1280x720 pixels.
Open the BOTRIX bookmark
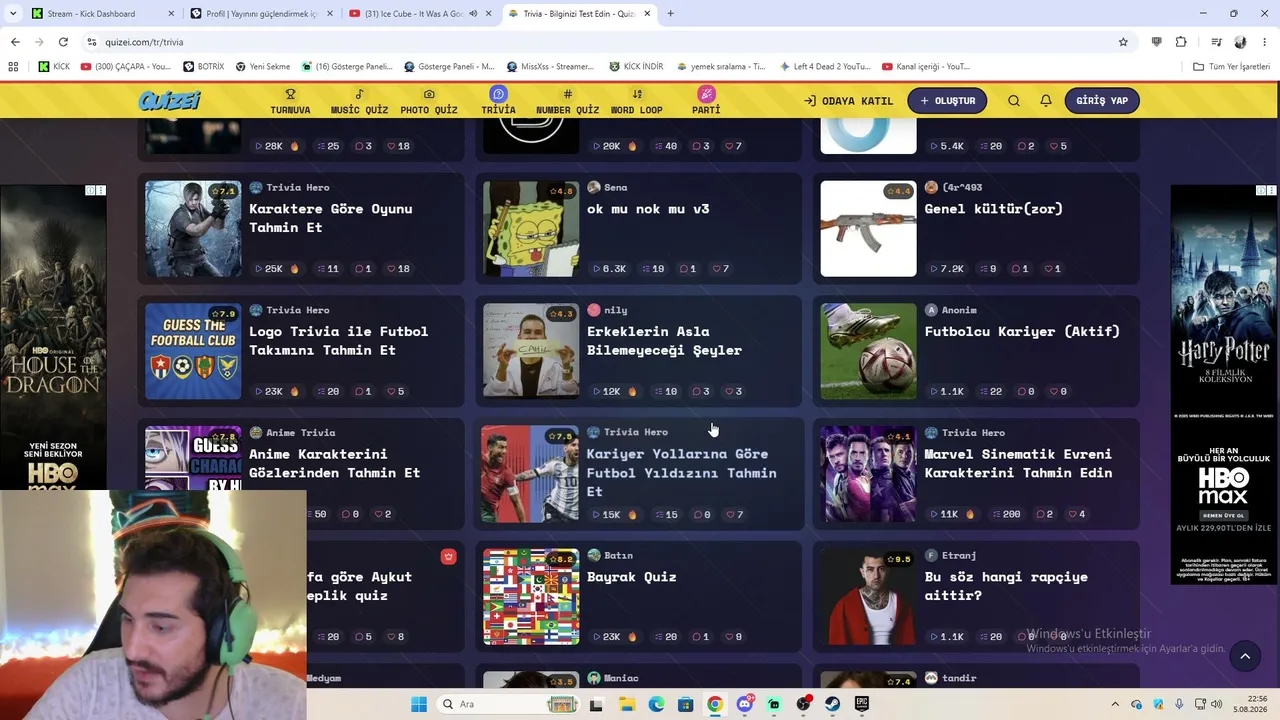click(x=204, y=67)
